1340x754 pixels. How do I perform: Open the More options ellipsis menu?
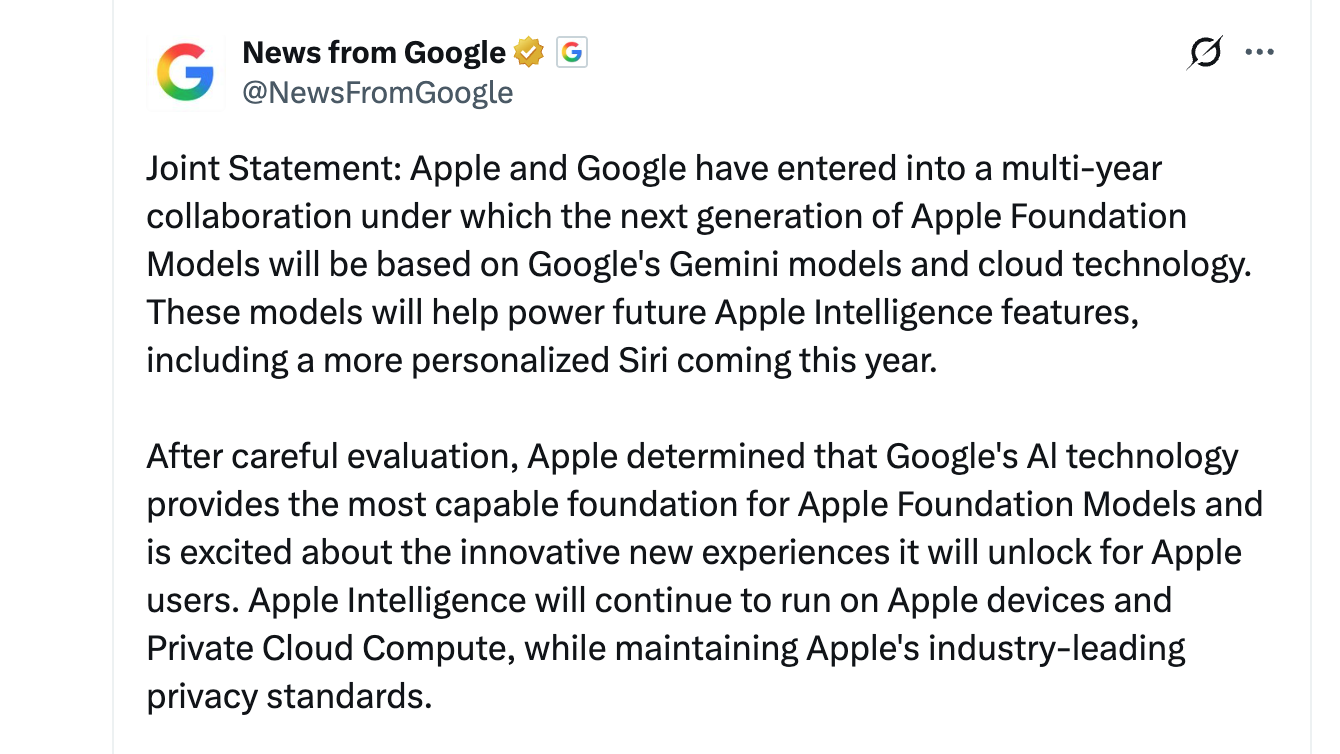click(1260, 52)
